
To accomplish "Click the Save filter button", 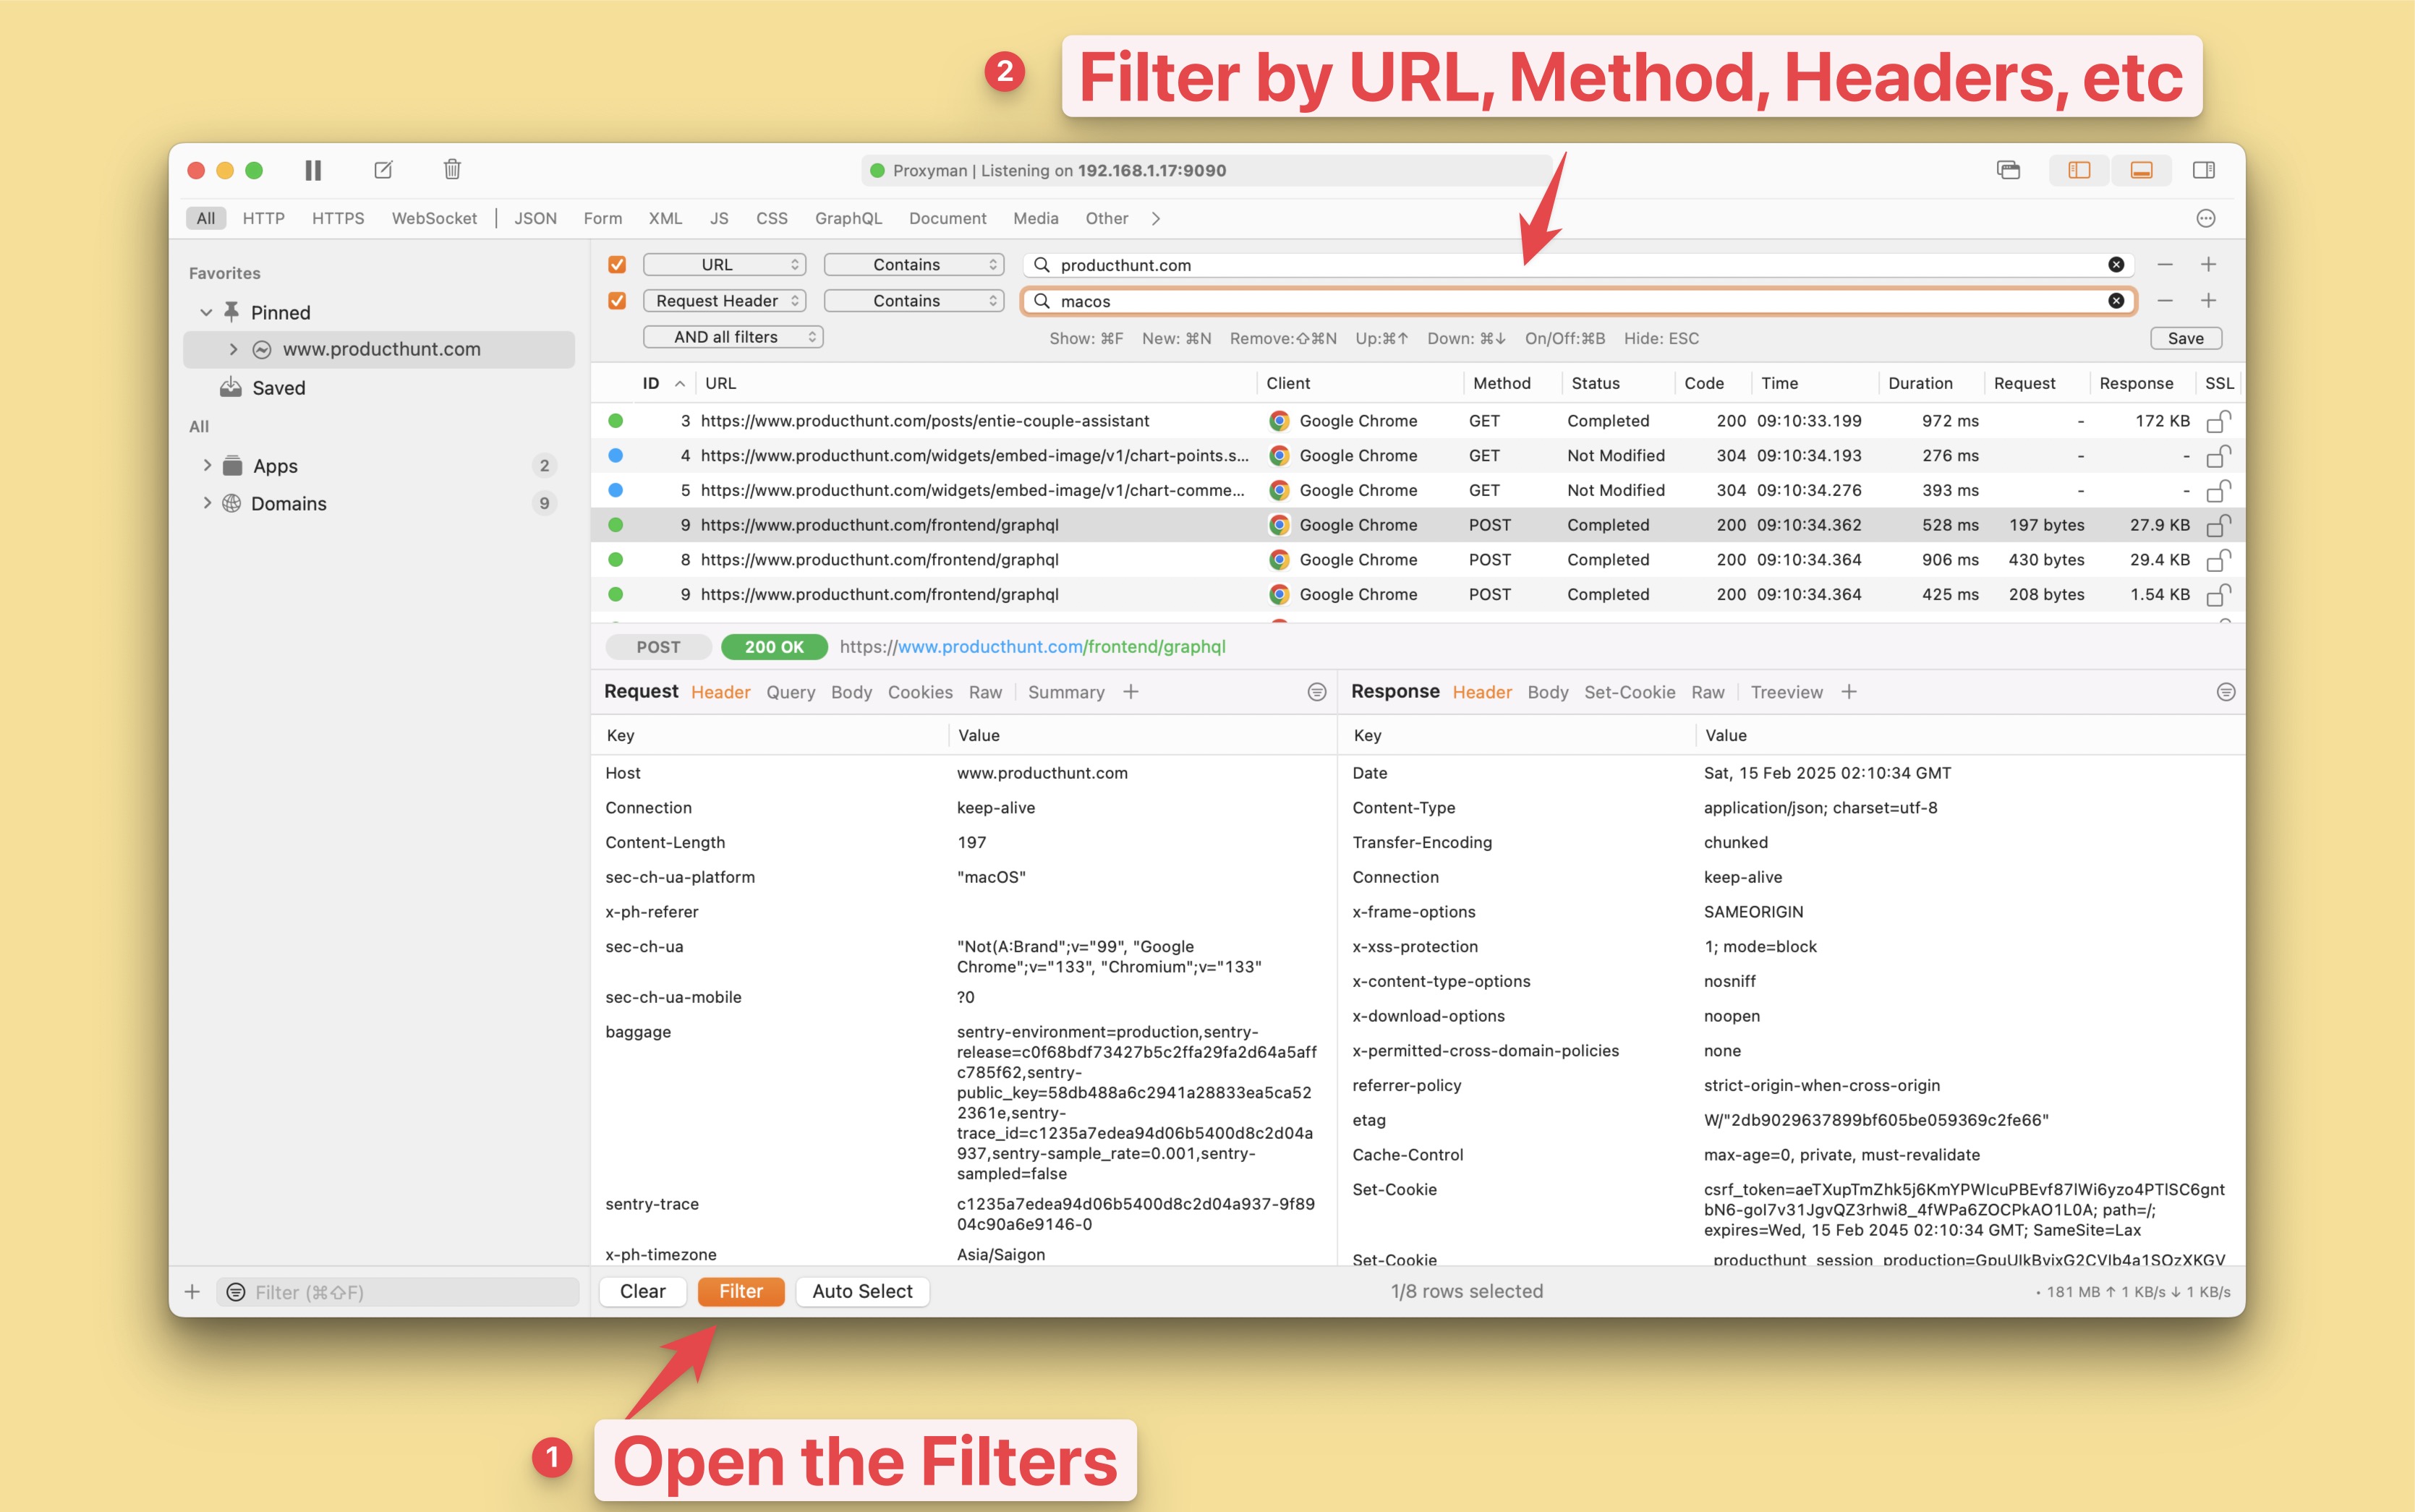I will click(2186, 338).
